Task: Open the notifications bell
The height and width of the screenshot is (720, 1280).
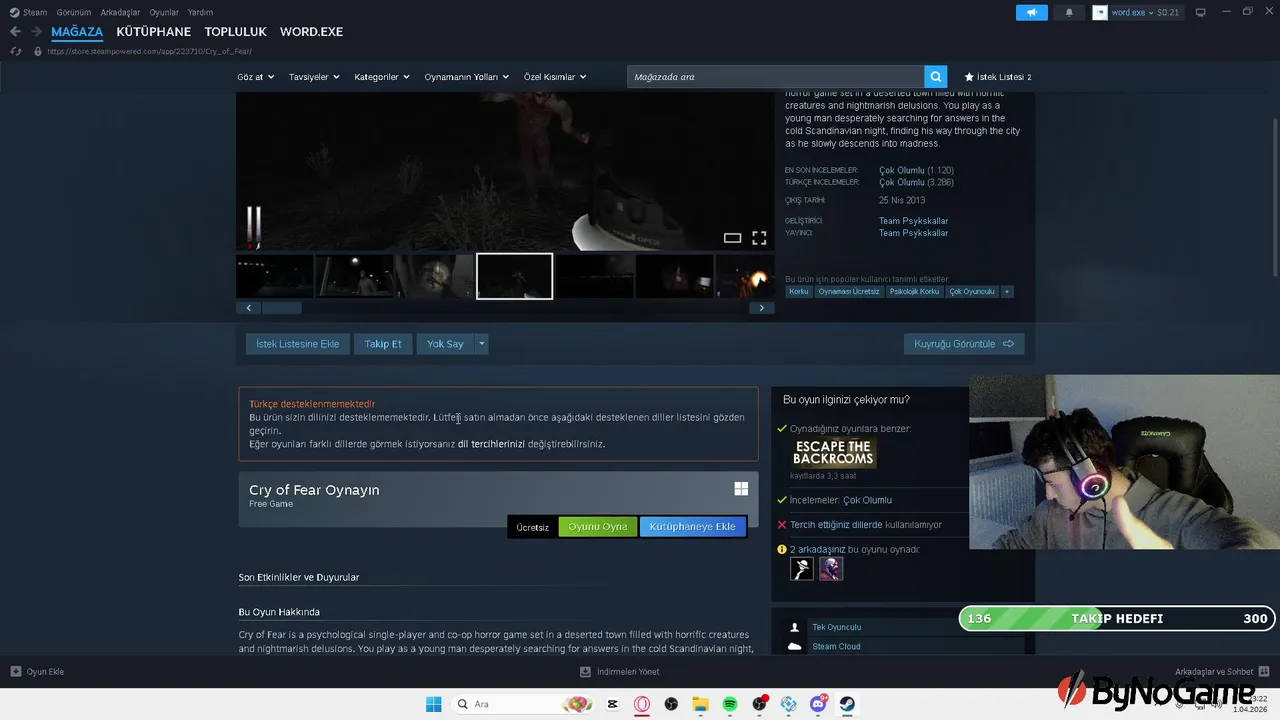Action: click(1069, 12)
